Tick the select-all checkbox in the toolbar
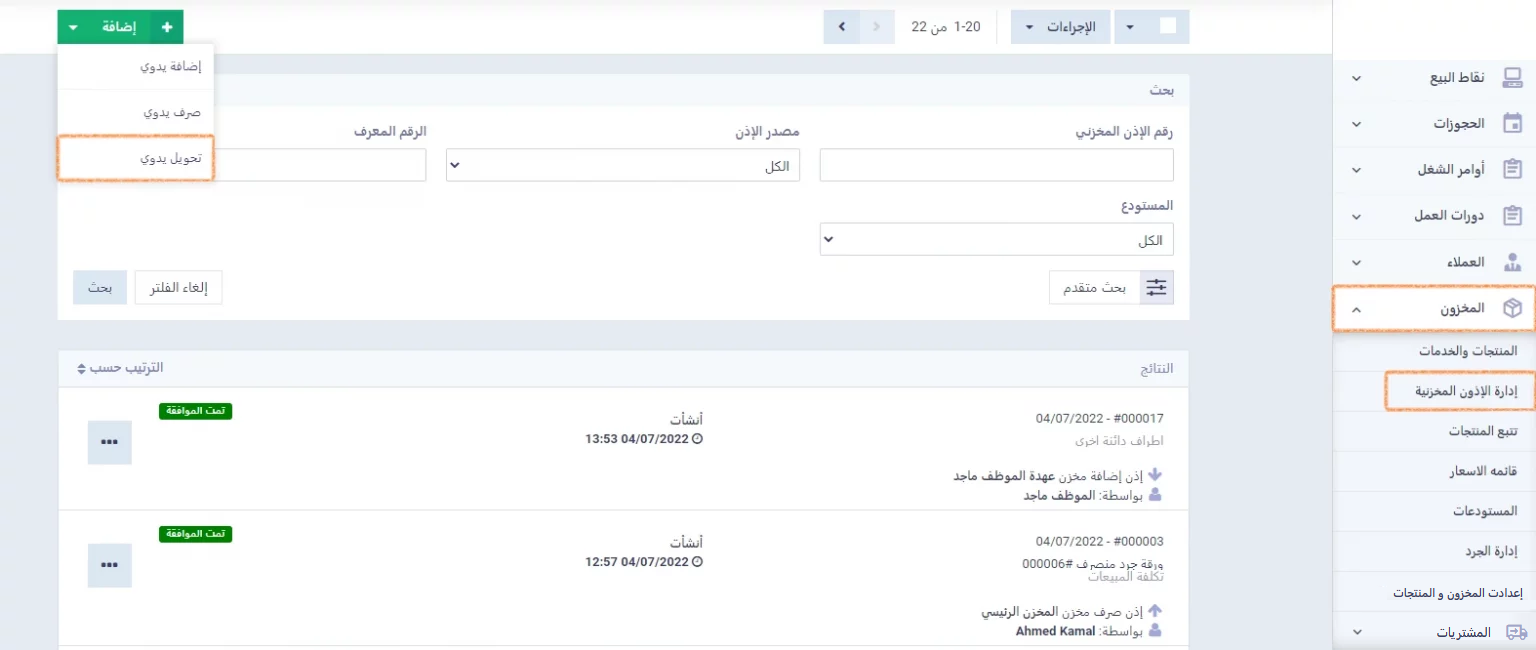1536x650 pixels. click(x=1167, y=27)
